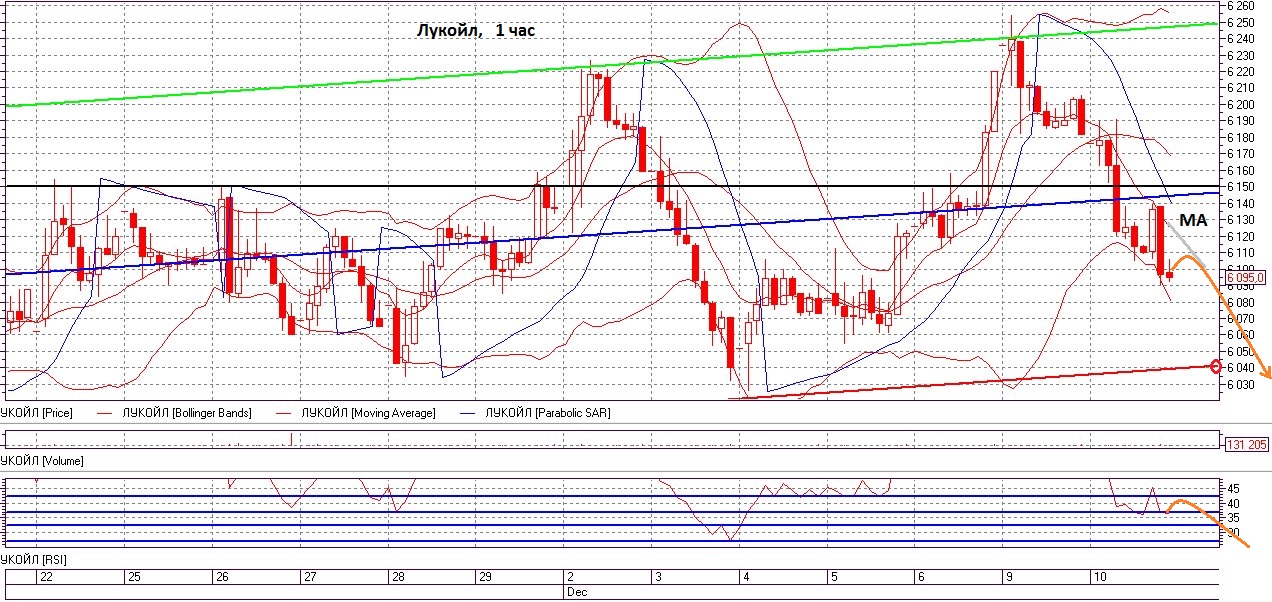The image size is (1272, 602).
Task: Click the RSI scale label 40
Action: [1233, 503]
